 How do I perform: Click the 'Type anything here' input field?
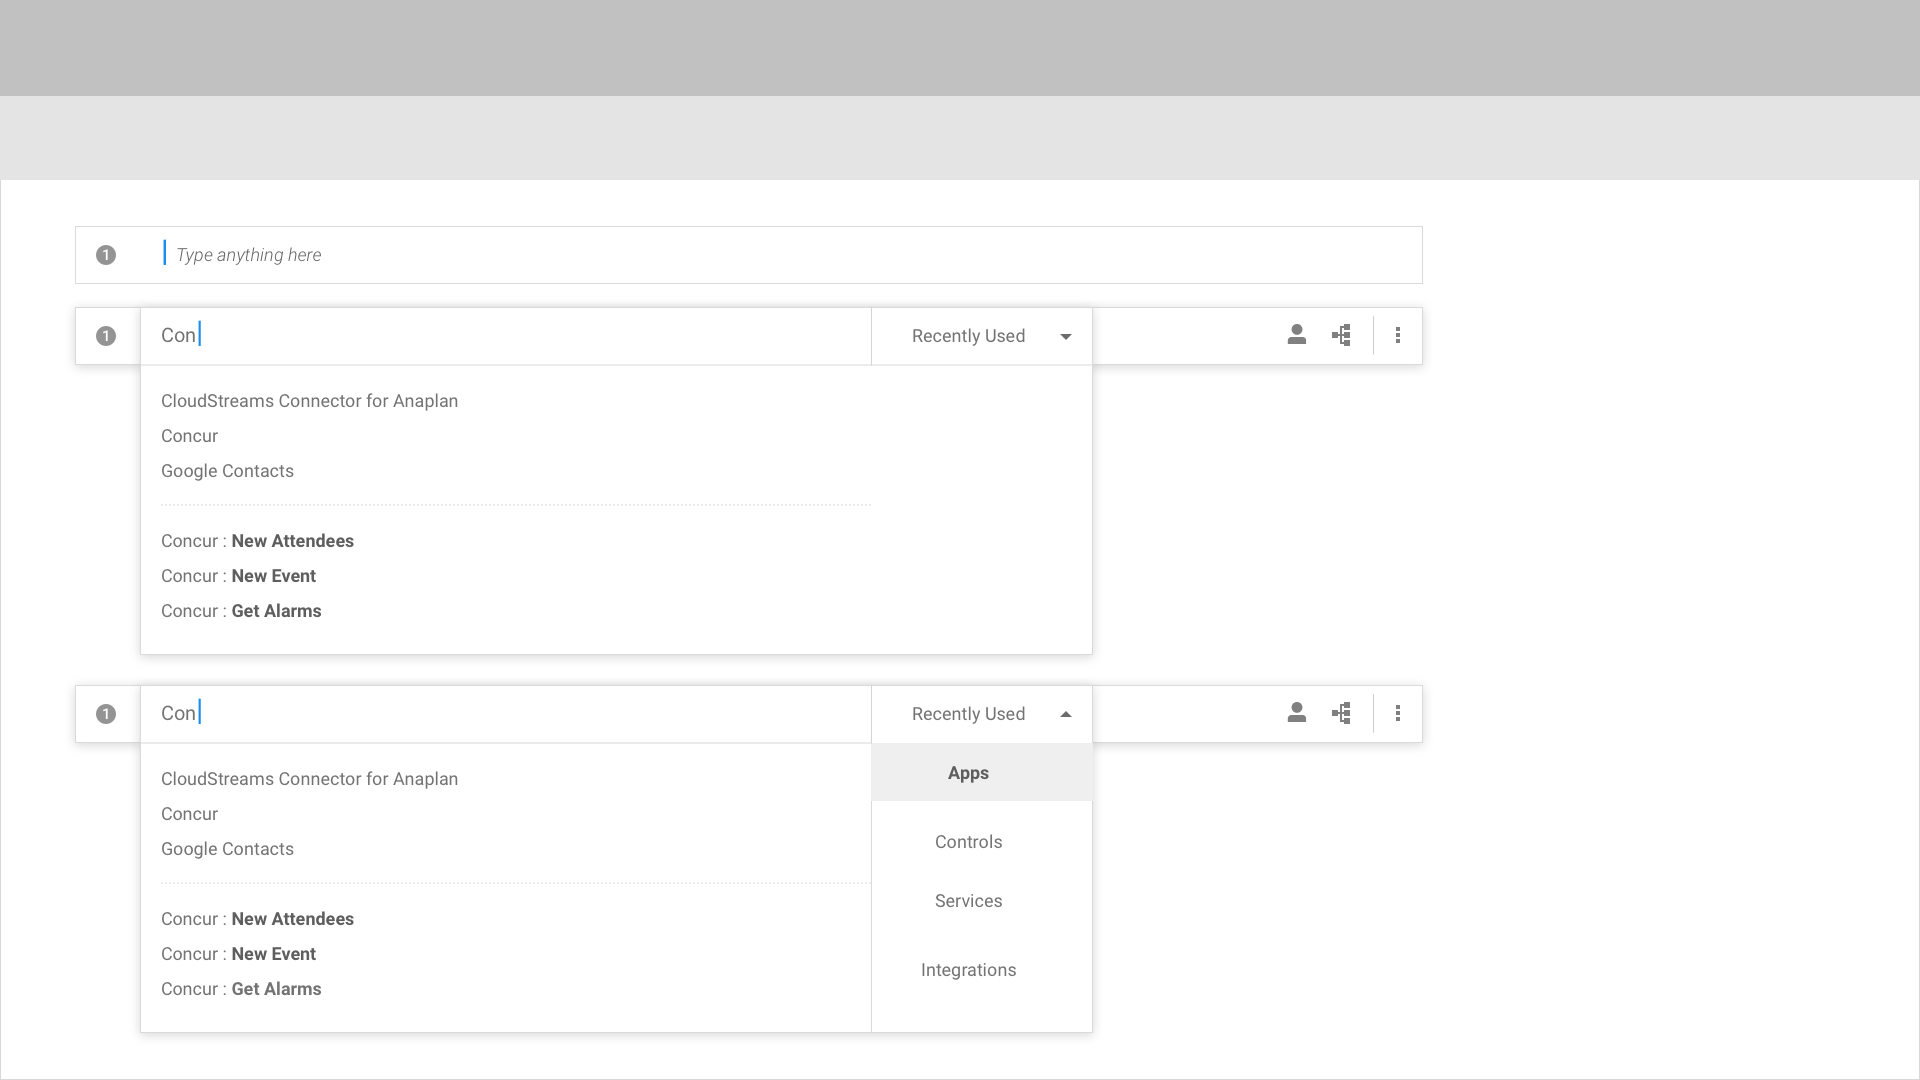748,255
